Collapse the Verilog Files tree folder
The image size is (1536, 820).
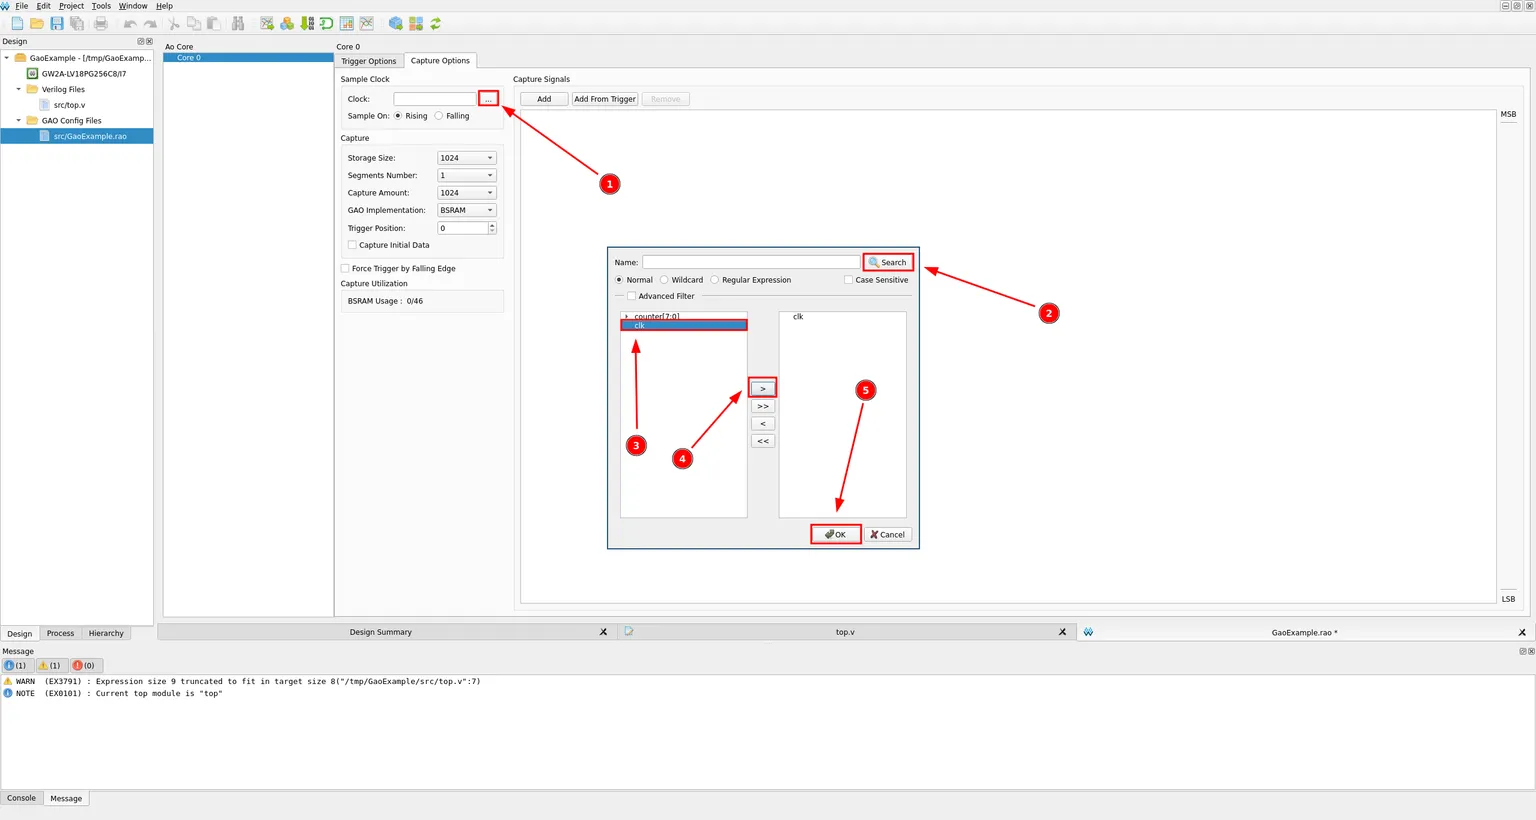(x=18, y=89)
